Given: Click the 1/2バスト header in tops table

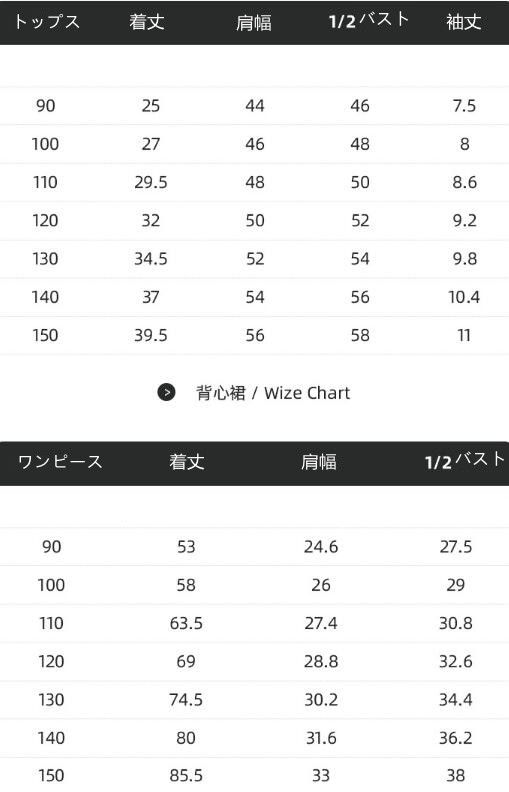Looking at the screenshot, I should [369, 20].
